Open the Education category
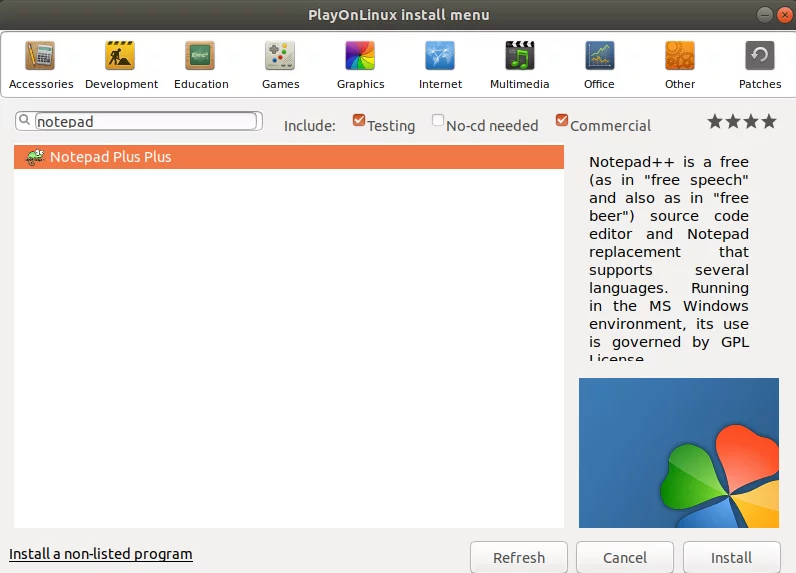 pos(201,64)
